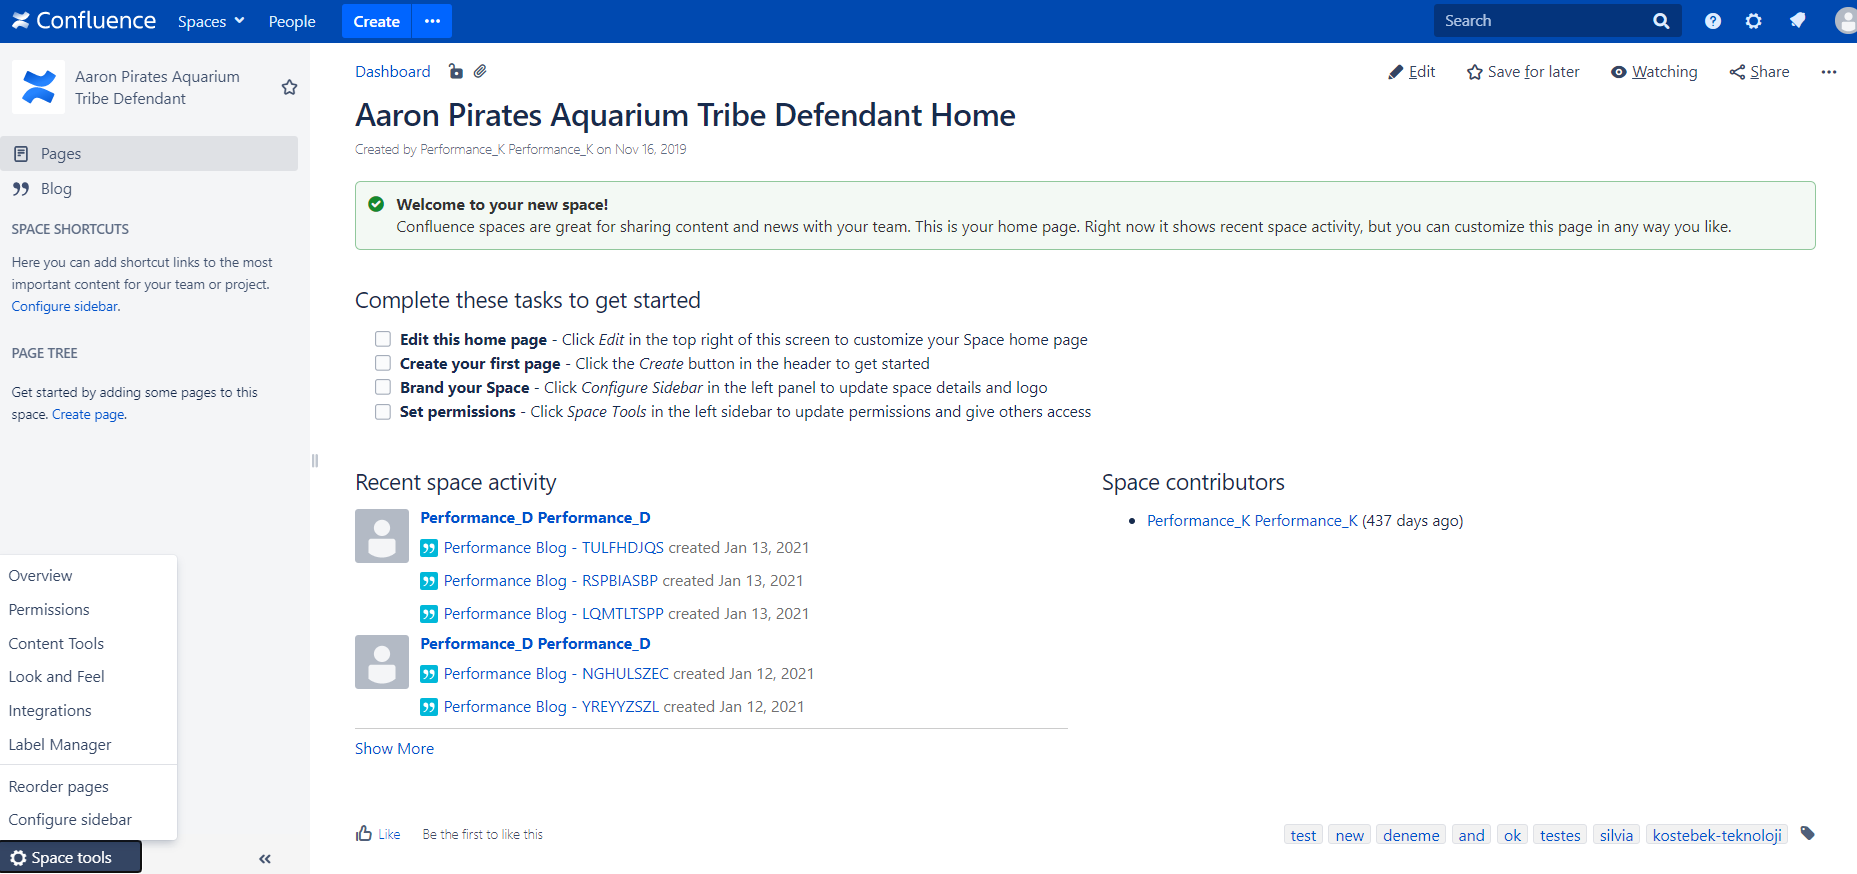Open Blog in the sidebar
The image size is (1857, 874).
[149, 189]
